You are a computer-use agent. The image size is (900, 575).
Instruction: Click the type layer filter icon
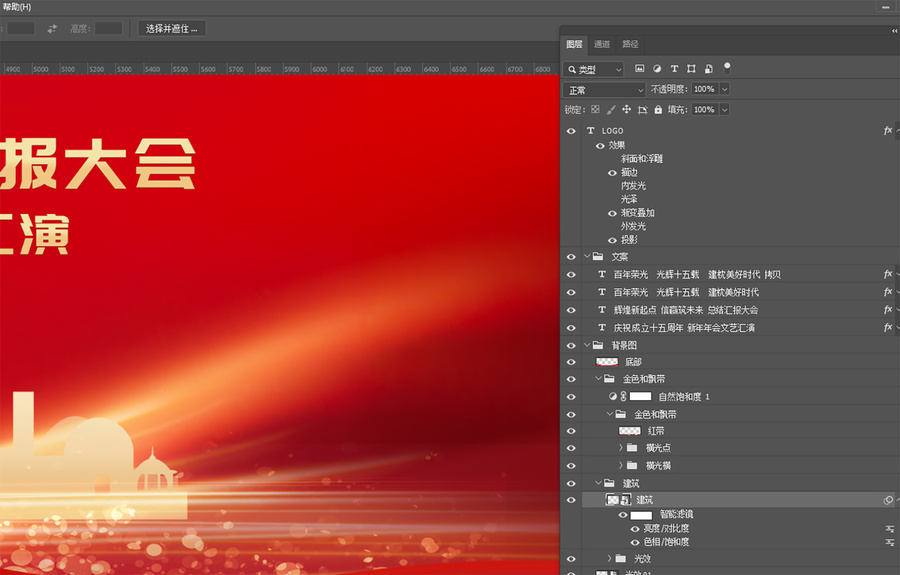click(674, 69)
